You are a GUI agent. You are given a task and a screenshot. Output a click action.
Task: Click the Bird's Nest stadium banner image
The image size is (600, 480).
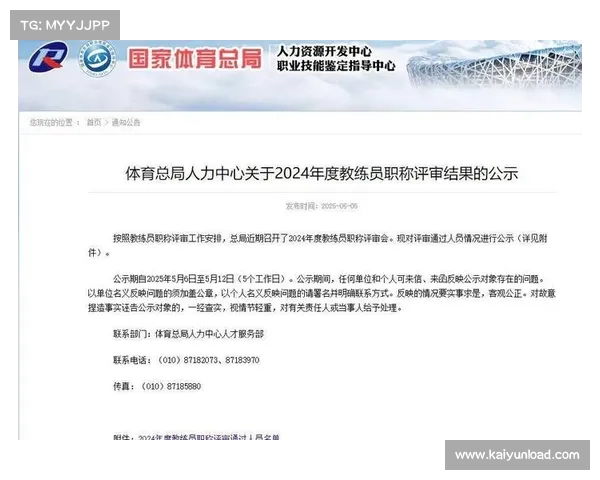[494, 68]
